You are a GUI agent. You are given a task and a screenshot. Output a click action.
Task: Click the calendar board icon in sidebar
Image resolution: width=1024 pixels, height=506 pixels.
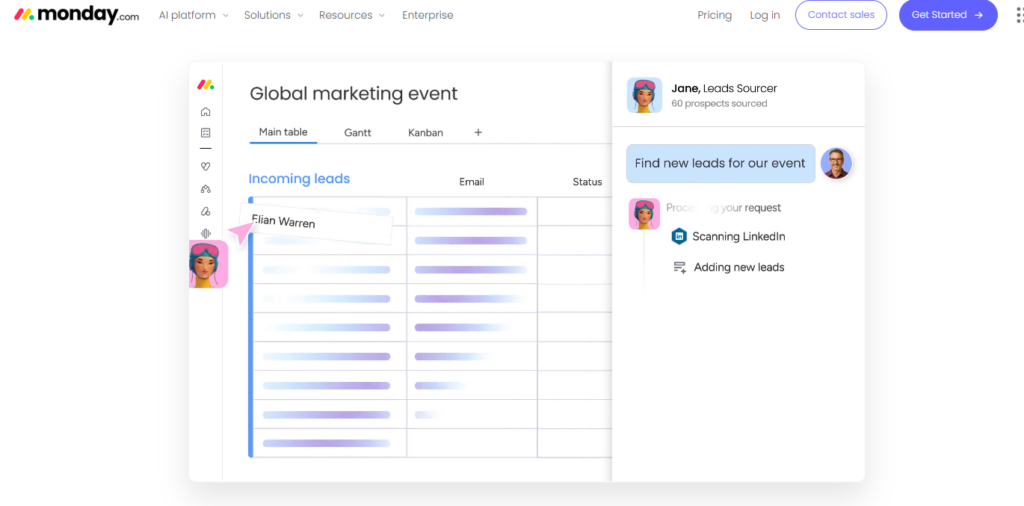[x=206, y=133]
